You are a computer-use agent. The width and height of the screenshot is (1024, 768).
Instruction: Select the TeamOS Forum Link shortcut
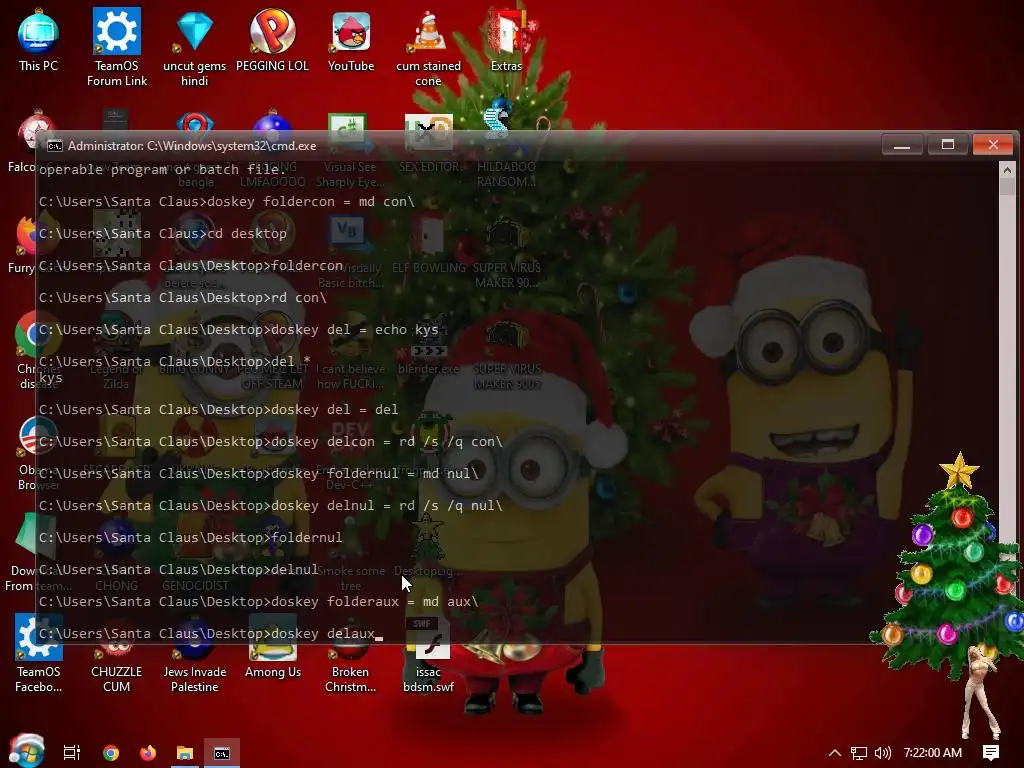click(116, 47)
